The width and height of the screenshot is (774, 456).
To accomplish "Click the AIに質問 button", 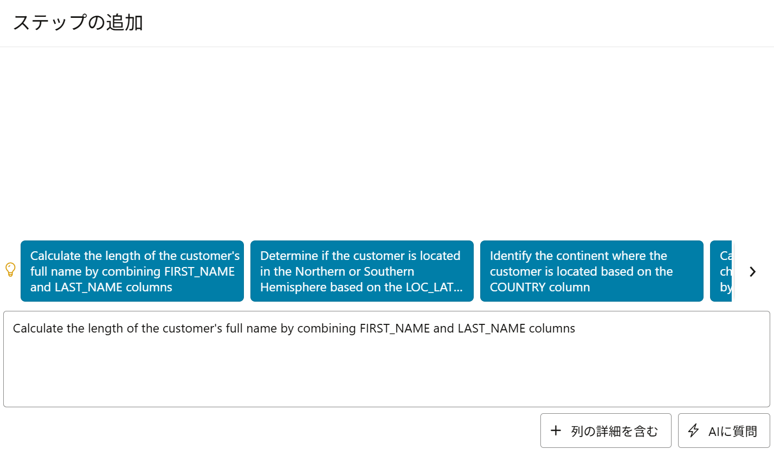I will [724, 431].
